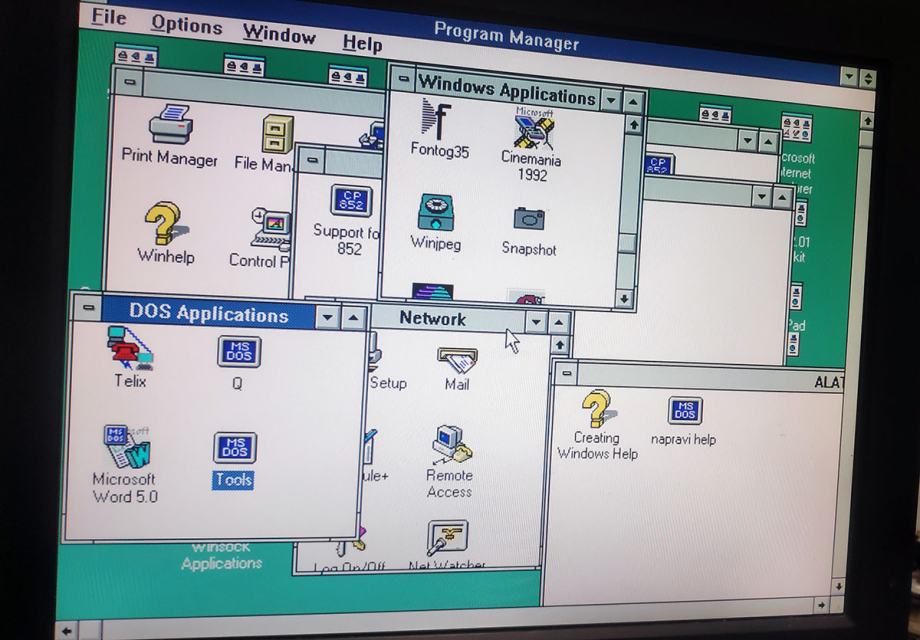Open the Window menu
Screen dimensions: 920x640
[279, 35]
